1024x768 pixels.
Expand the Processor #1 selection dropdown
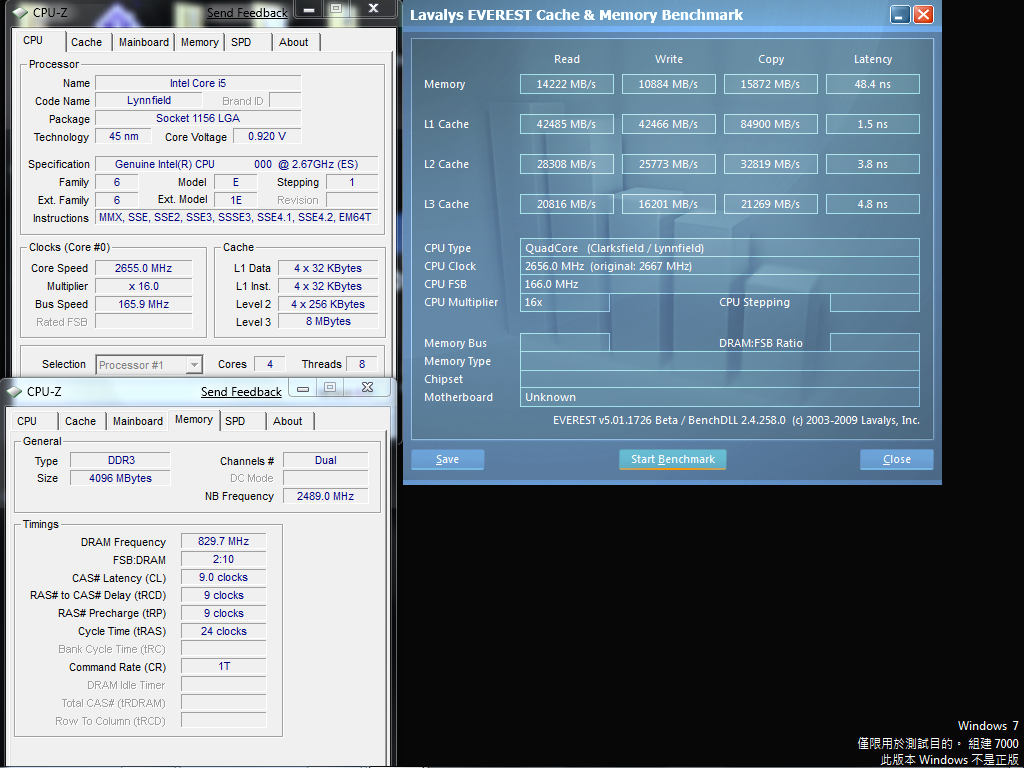193,364
